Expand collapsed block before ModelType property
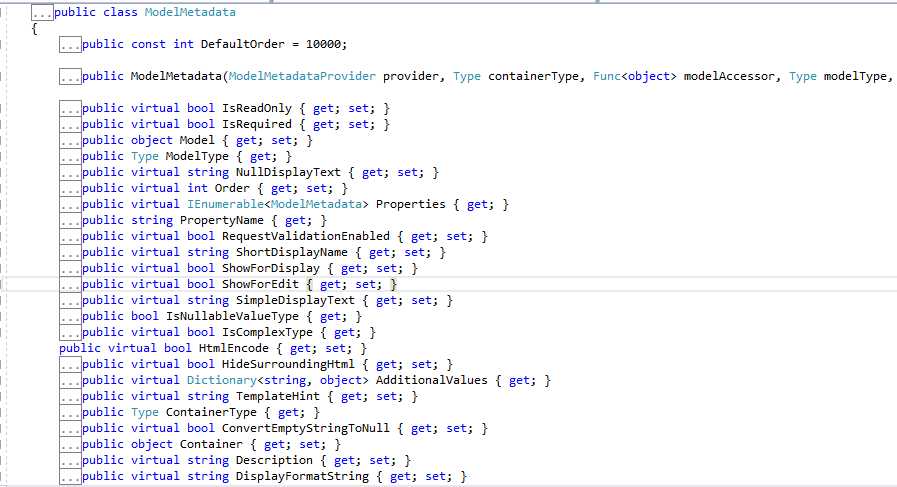Screen dimensions: 897x487 tap(70, 157)
